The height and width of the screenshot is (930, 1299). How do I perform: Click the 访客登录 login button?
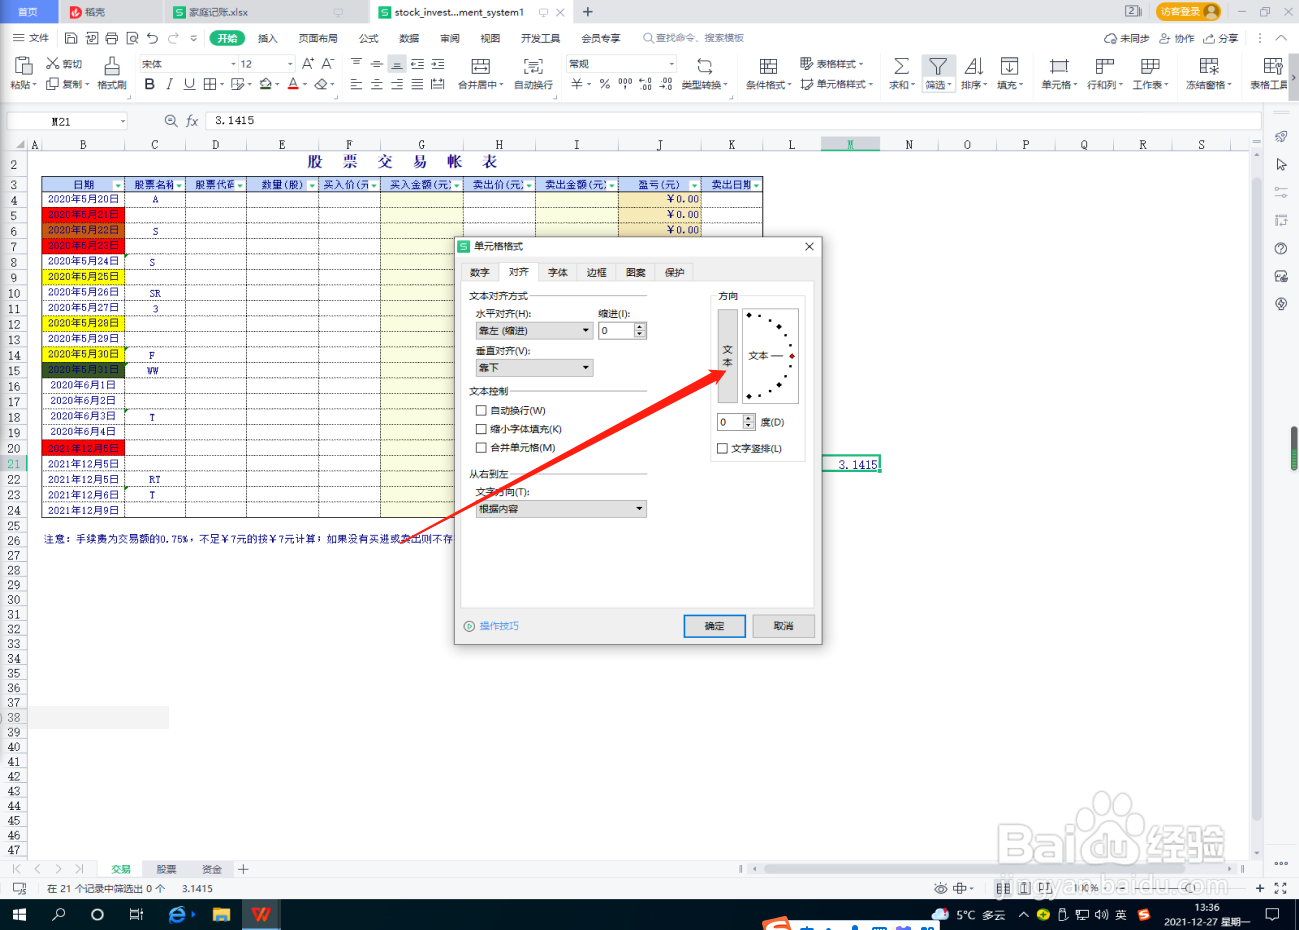tap(1189, 11)
